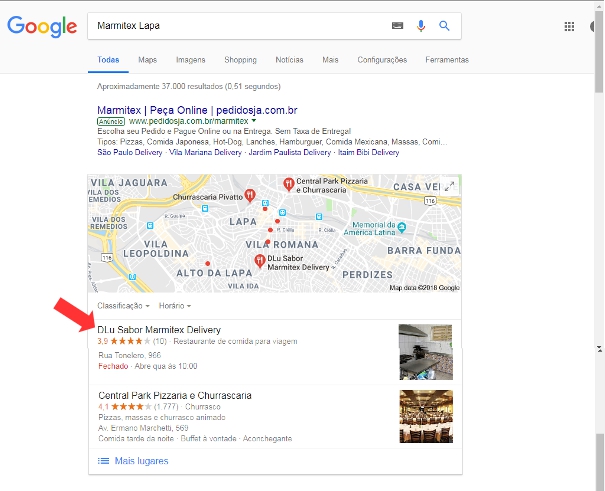Image resolution: width=605 pixels, height=491 pixels.
Task: Click the Google logo
Action: pos(42,26)
